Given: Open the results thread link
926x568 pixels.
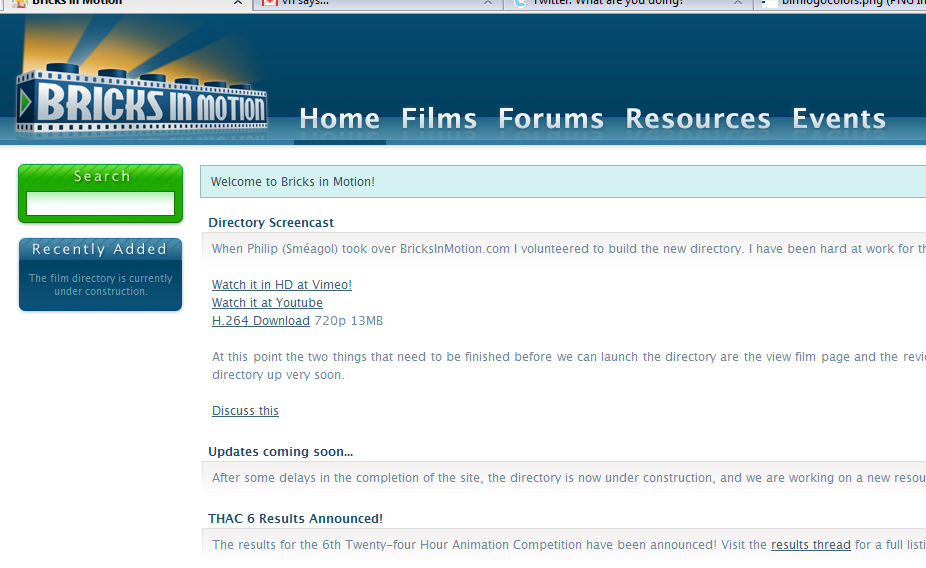Looking at the screenshot, I should tap(811, 544).
